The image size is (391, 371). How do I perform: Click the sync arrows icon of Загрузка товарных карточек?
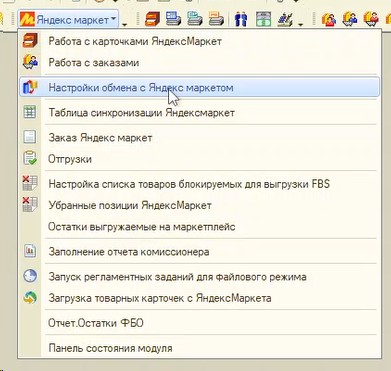click(30, 298)
